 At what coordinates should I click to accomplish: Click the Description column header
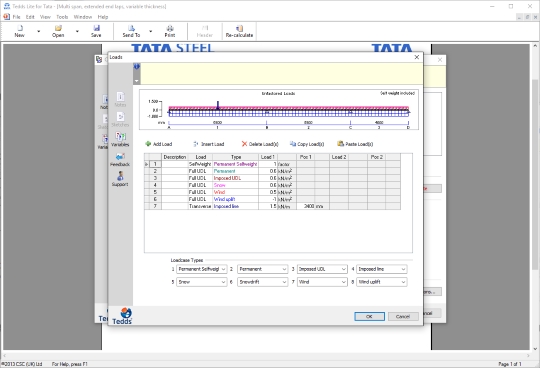click(175, 157)
